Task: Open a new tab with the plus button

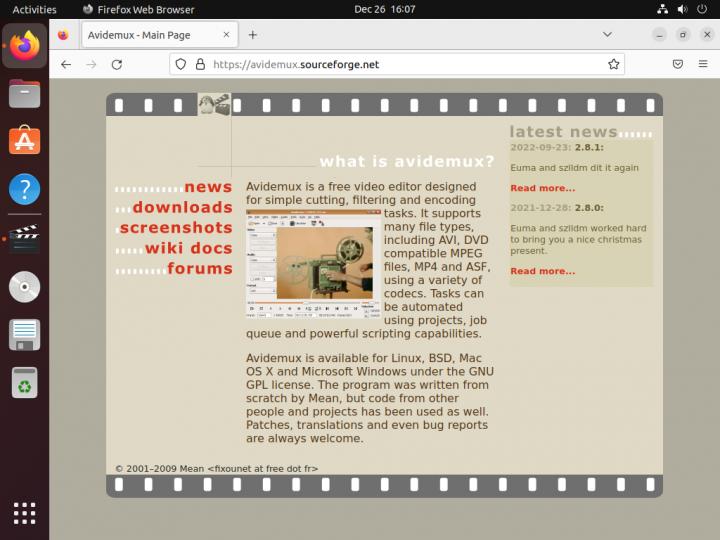Action: pos(253,34)
